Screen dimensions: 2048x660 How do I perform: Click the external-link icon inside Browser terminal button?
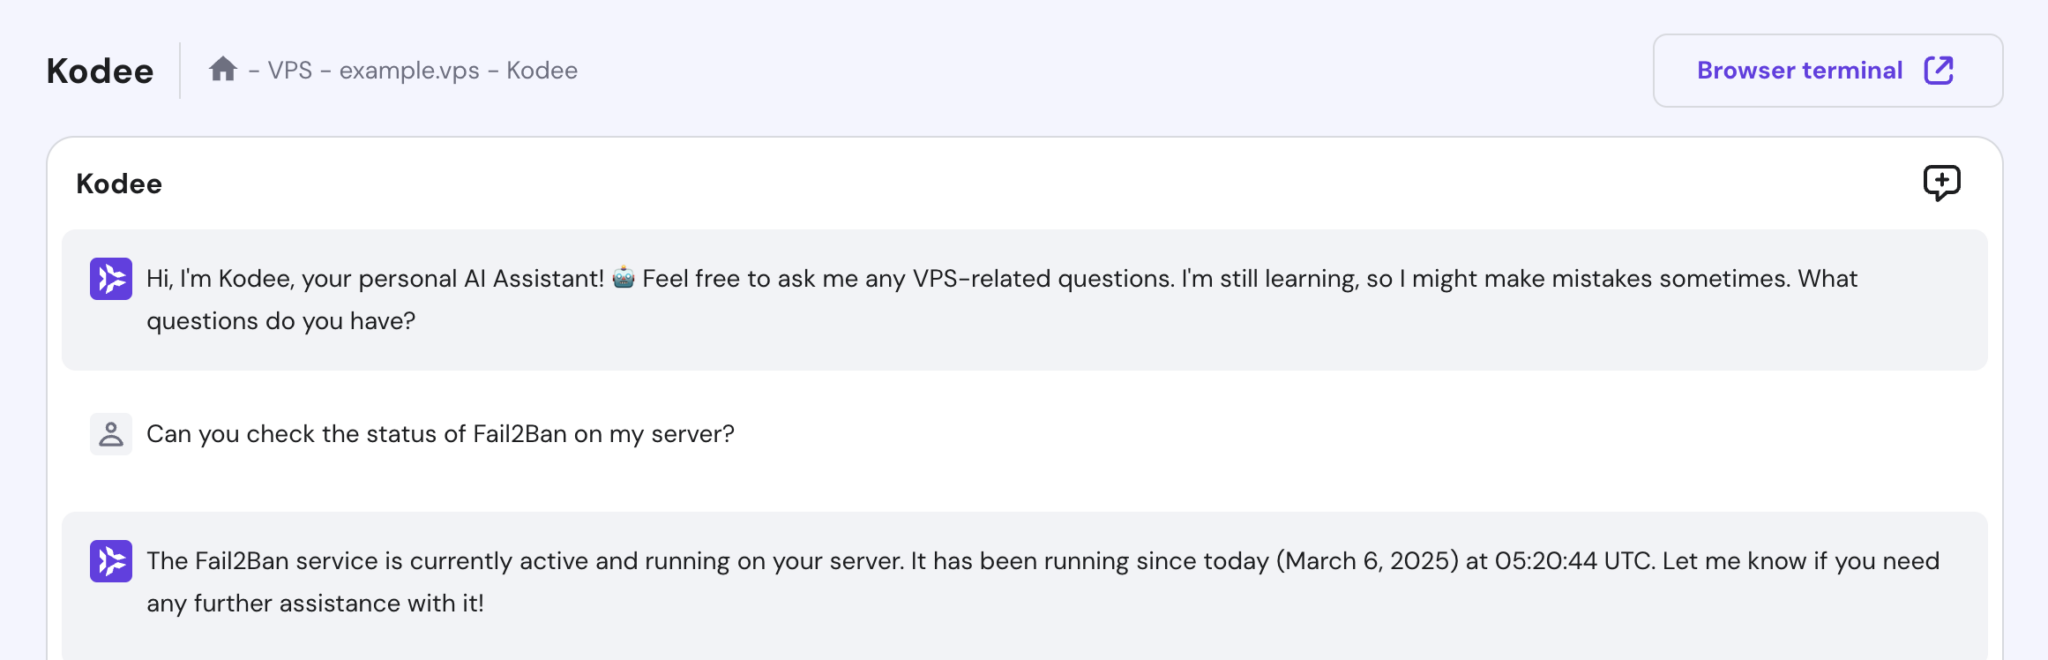click(x=1938, y=70)
